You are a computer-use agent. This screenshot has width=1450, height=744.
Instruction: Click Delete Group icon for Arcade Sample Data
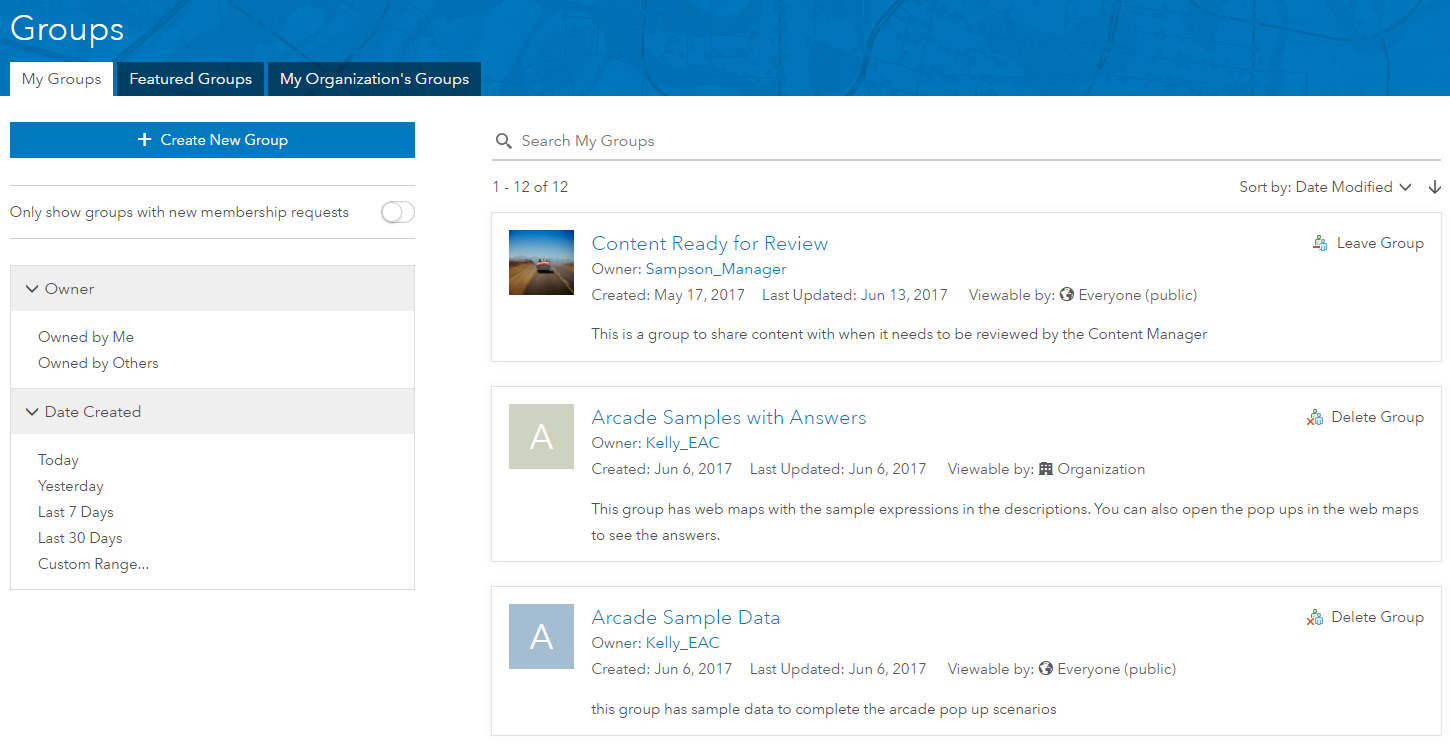1315,618
